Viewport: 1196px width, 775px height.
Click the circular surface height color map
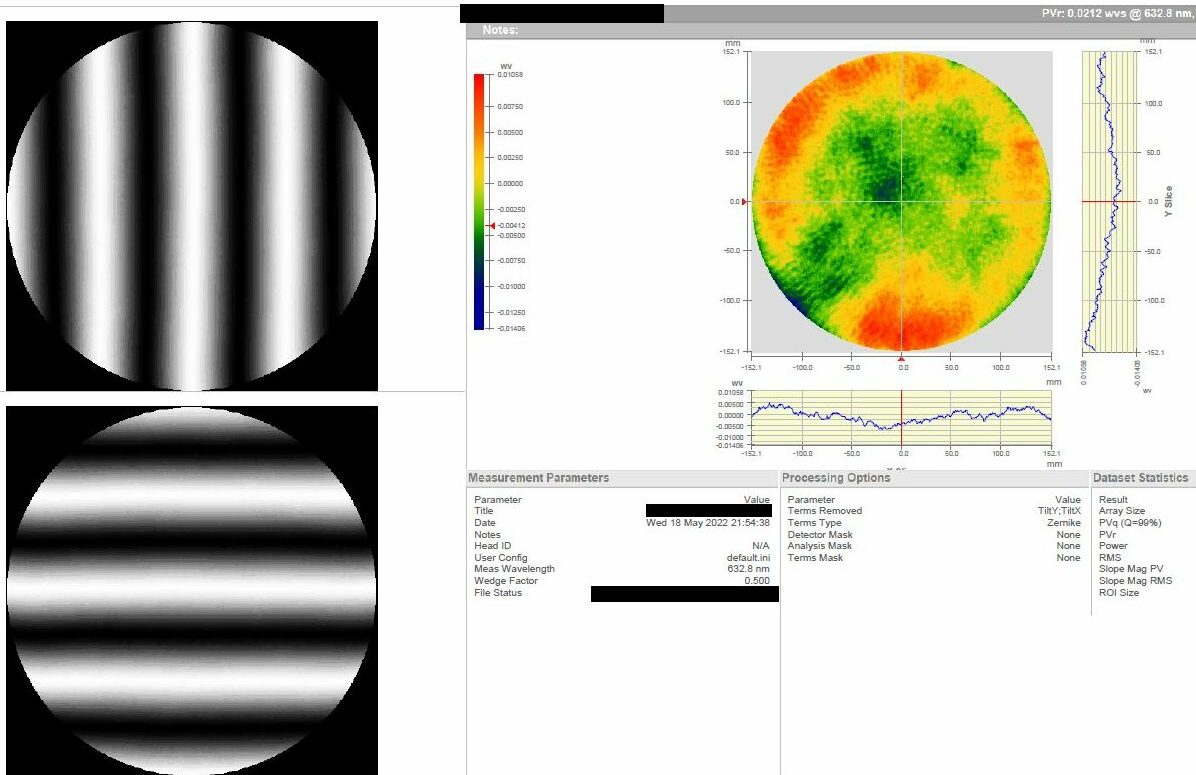point(902,201)
